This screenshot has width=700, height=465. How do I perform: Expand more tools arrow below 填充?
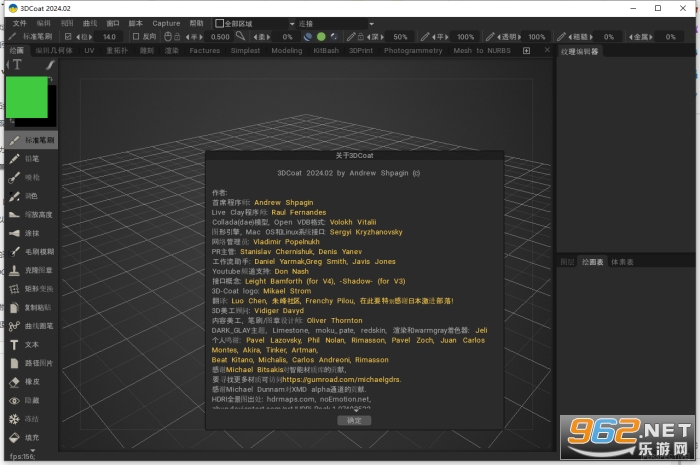32,450
